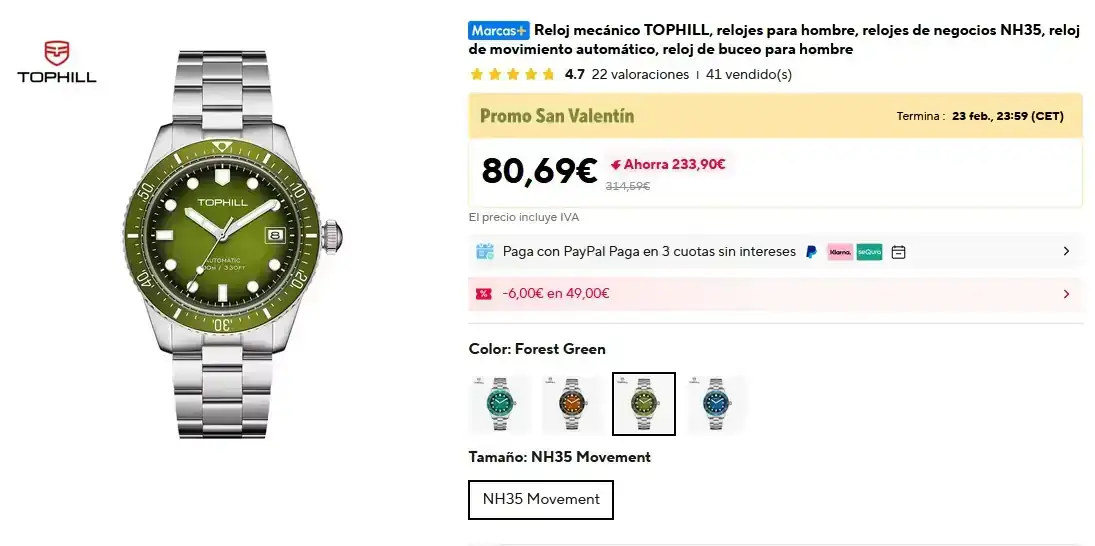Image resolution: width=1095 pixels, height=546 pixels.
Task: Choose the orange dial watch color
Action: (x=572, y=404)
